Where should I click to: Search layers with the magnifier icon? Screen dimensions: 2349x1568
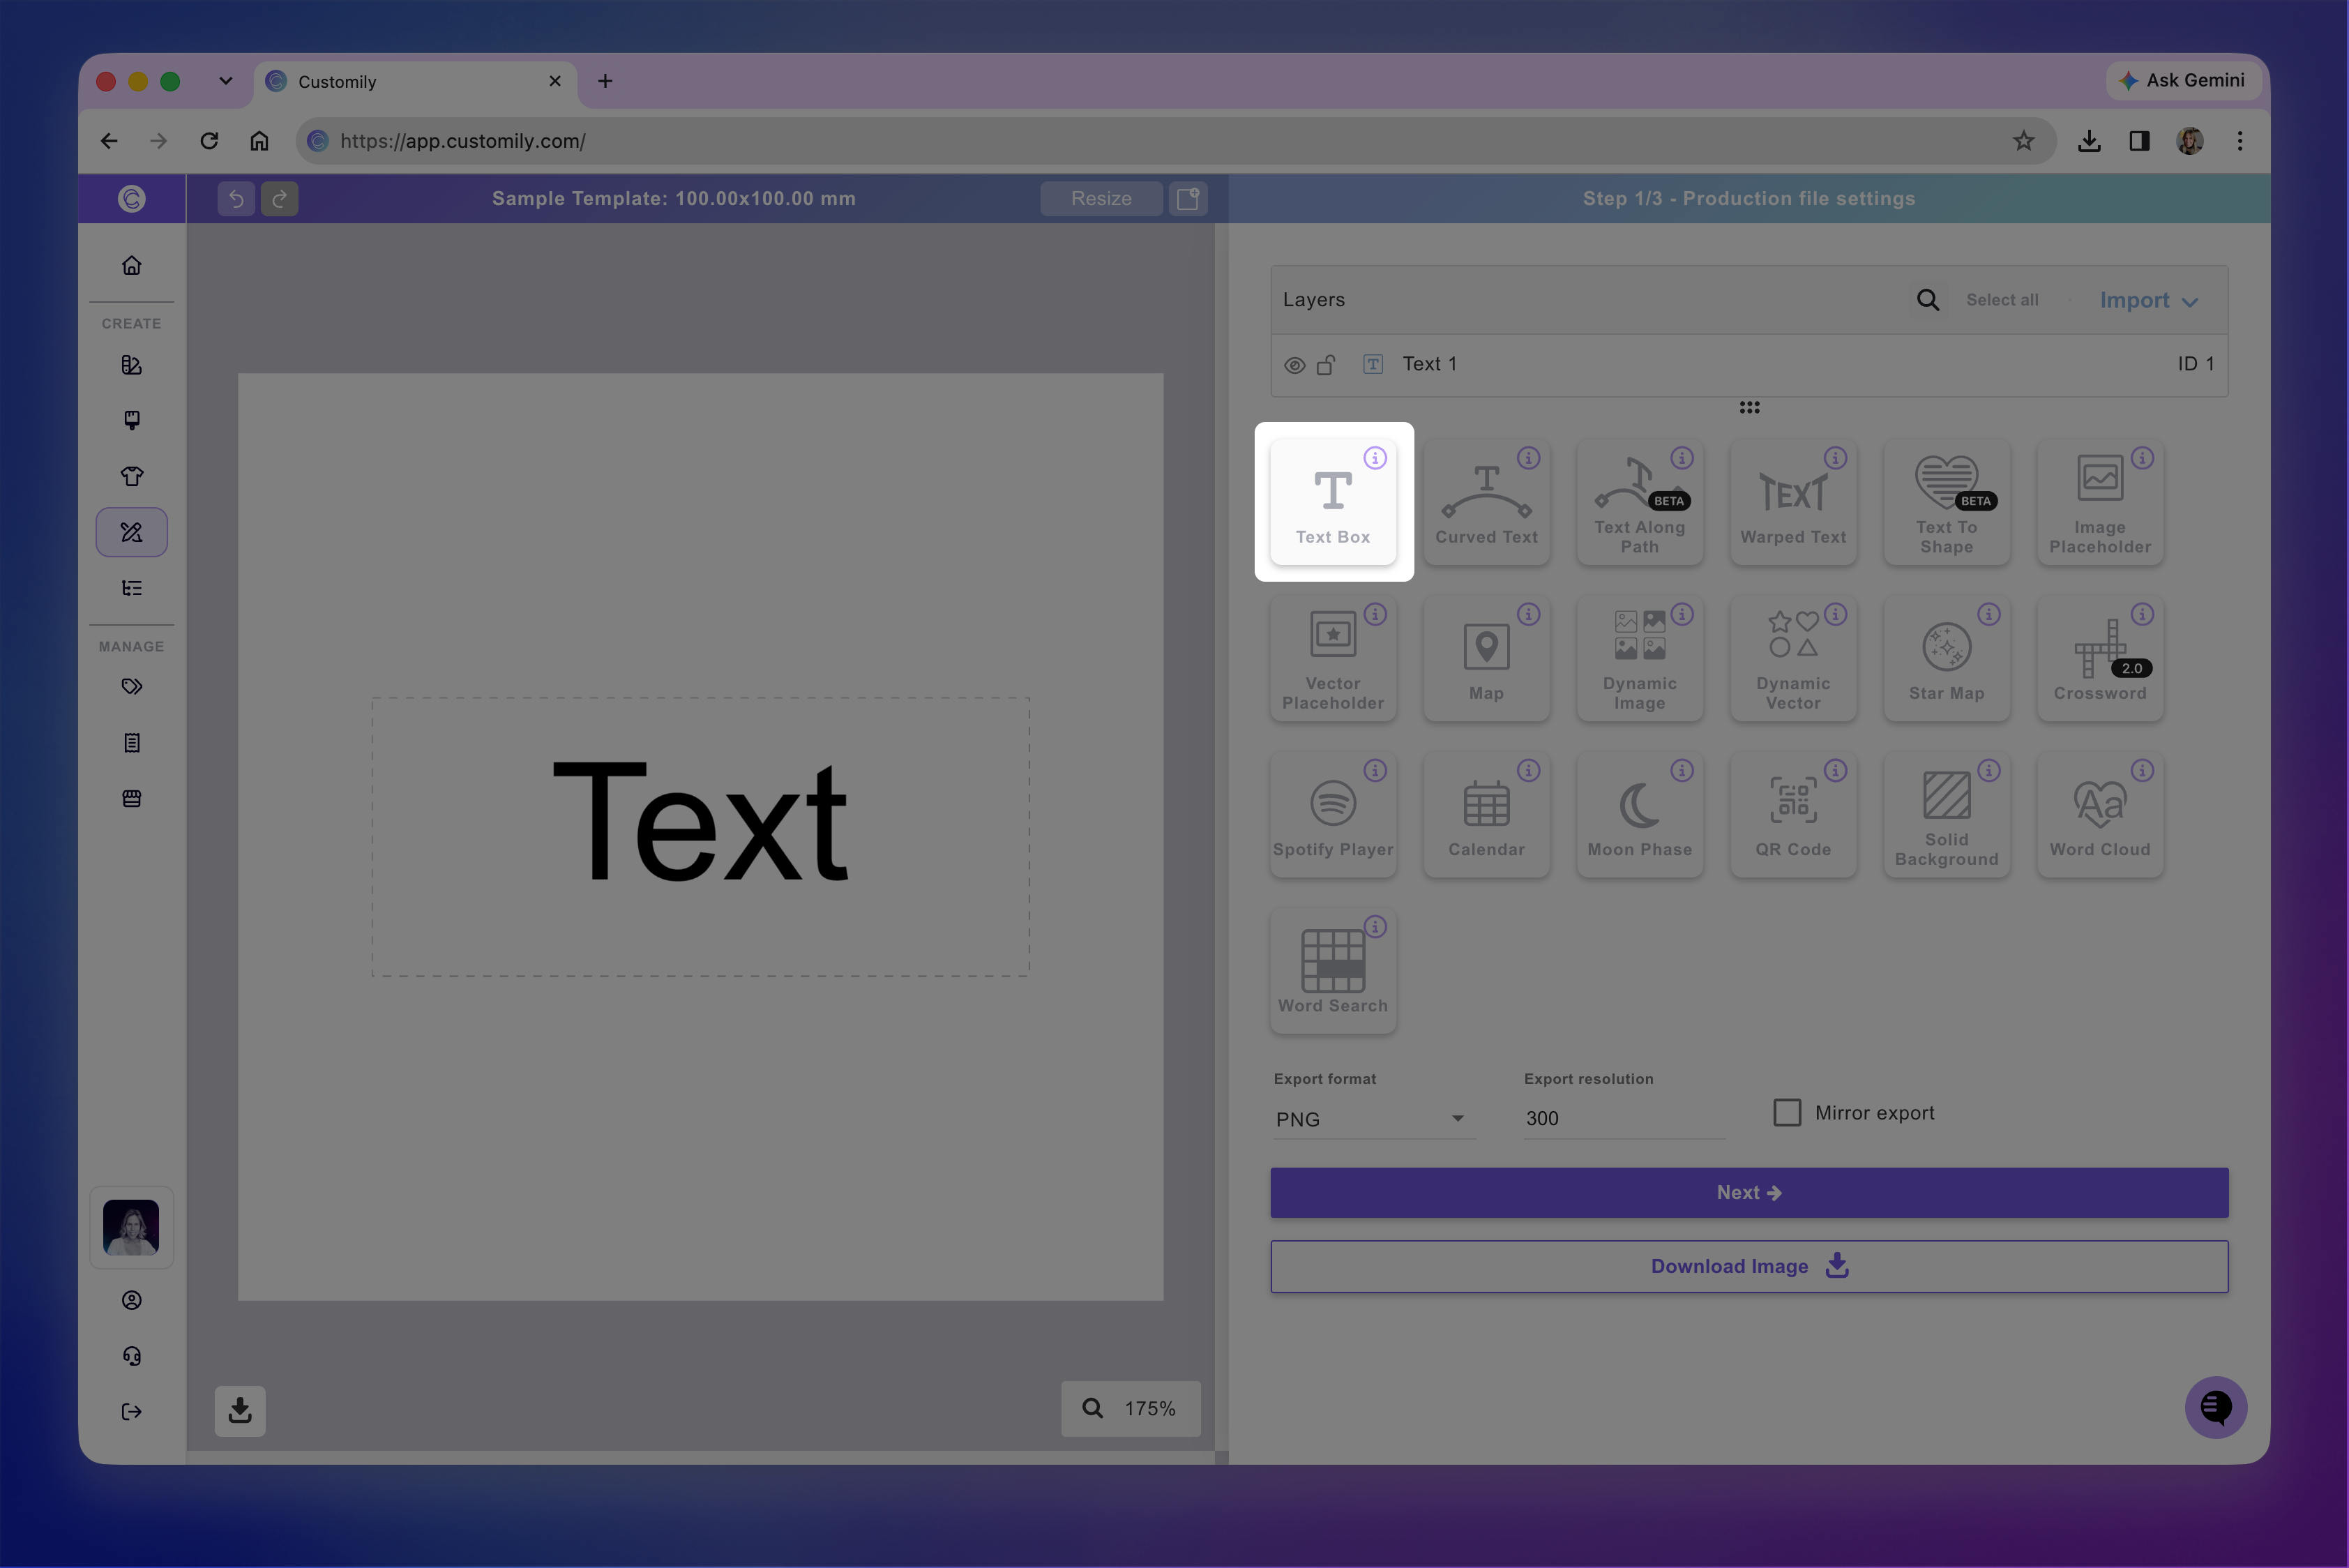coord(1927,300)
